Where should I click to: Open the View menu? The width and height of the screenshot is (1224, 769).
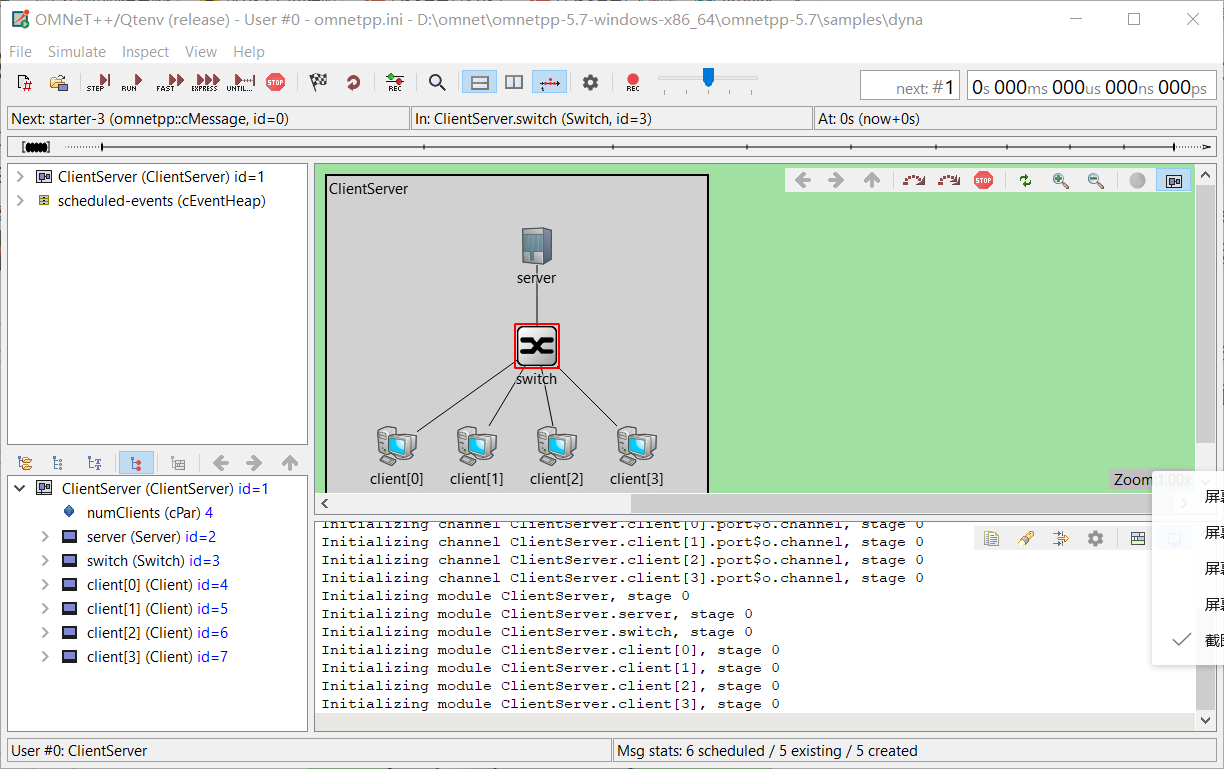pos(201,52)
